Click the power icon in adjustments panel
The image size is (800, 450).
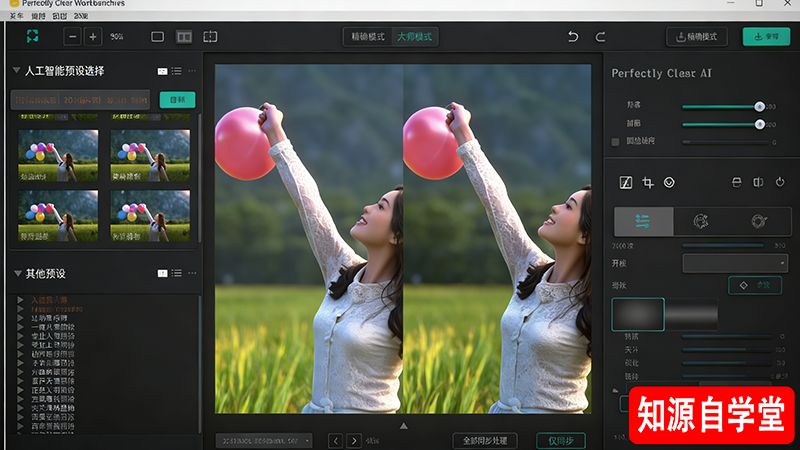click(780, 182)
